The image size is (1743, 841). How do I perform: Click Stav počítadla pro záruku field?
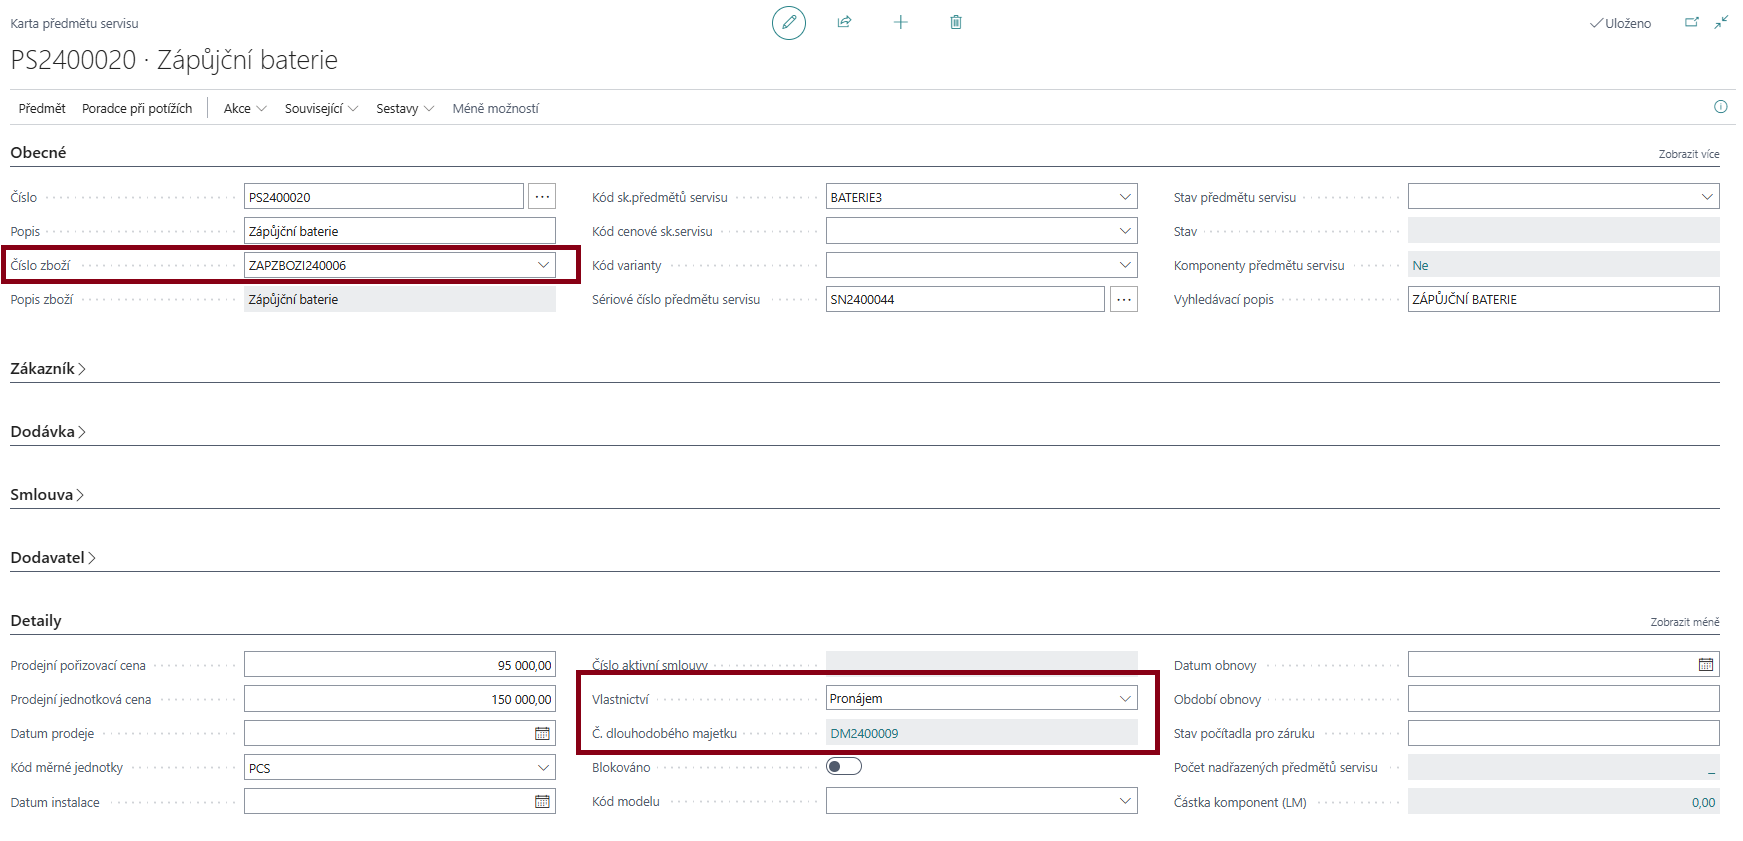tap(1564, 733)
